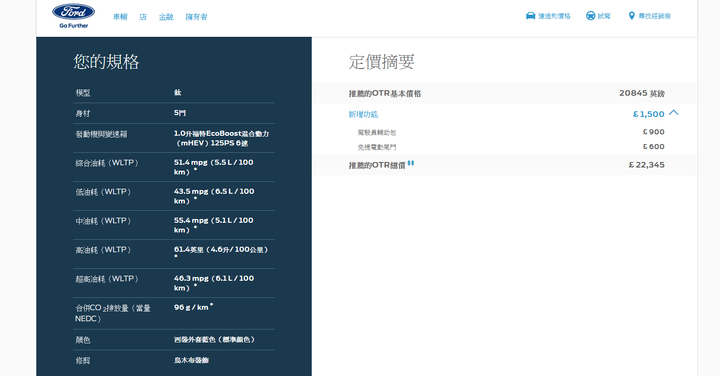Click the 綜合油耗 (WLTP) label
Viewport: 720px width, 376px height.
point(107,163)
